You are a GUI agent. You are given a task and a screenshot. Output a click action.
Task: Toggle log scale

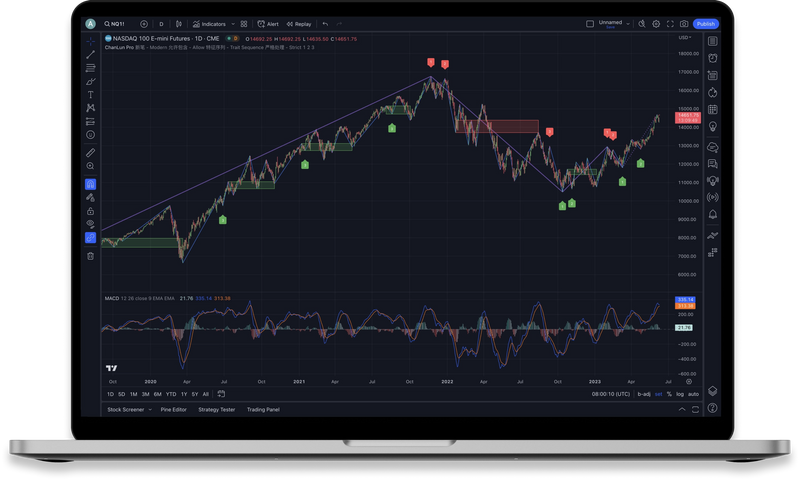pyautogui.click(x=680, y=394)
